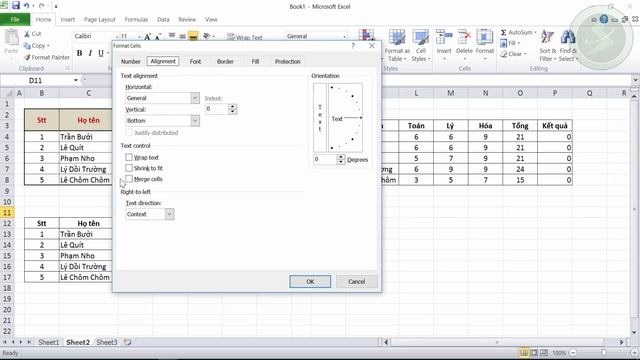Click the AutoSum sigma icon
Screen dimensions: 640x360
pyautogui.click(x=504, y=32)
